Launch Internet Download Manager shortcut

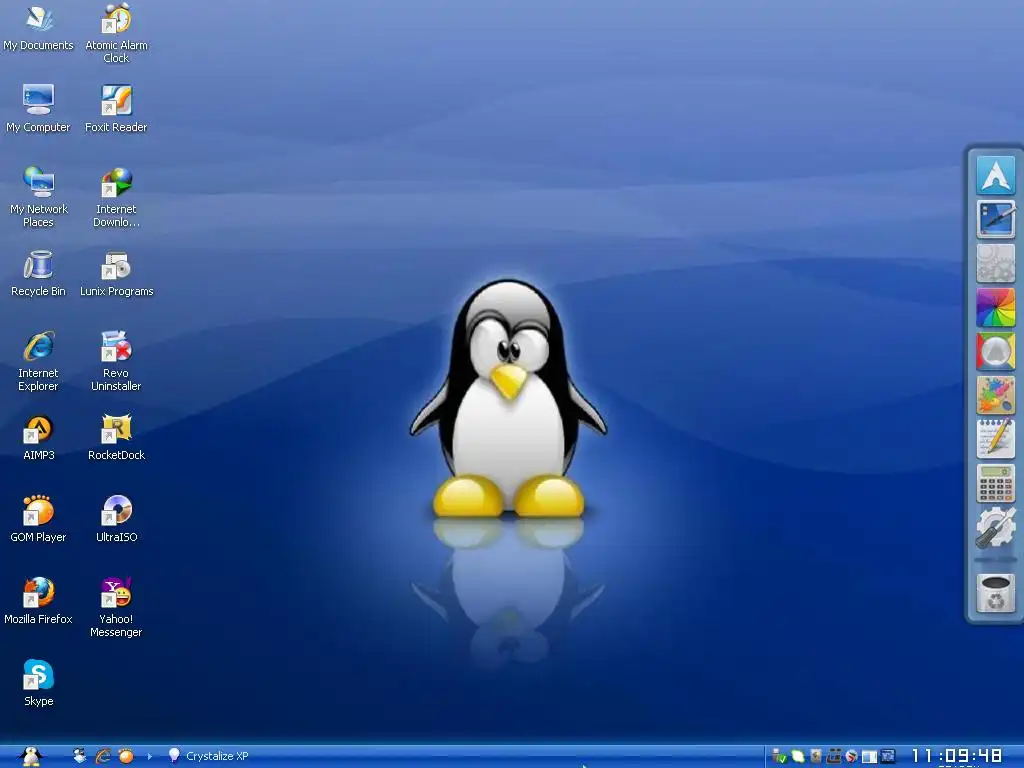pyautogui.click(x=116, y=197)
